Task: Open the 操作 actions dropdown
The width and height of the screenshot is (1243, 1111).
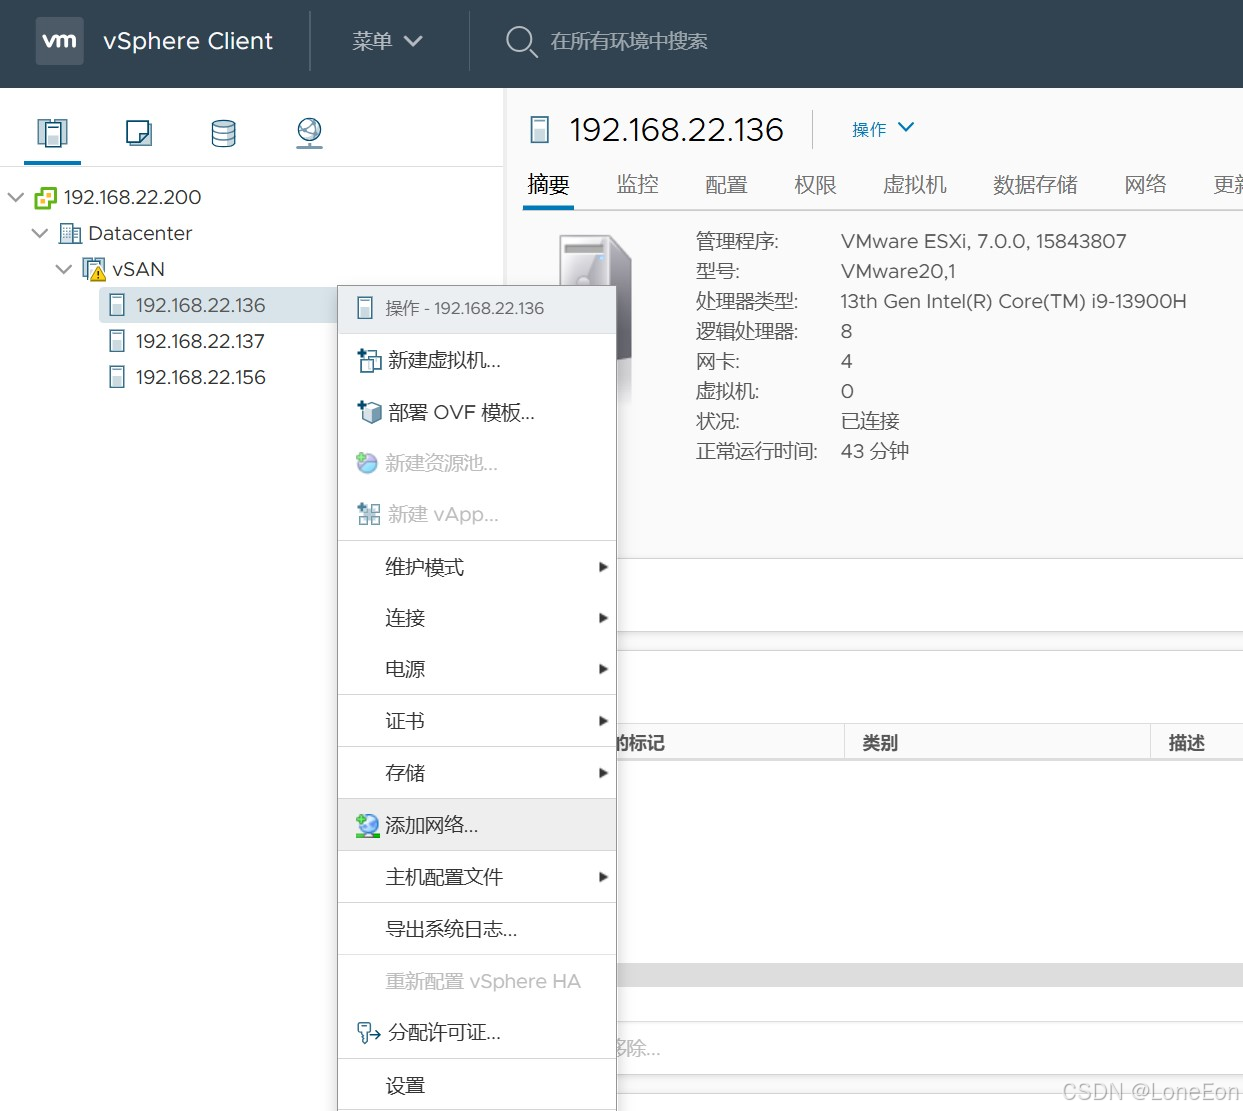Action: (x=883, y=129)
